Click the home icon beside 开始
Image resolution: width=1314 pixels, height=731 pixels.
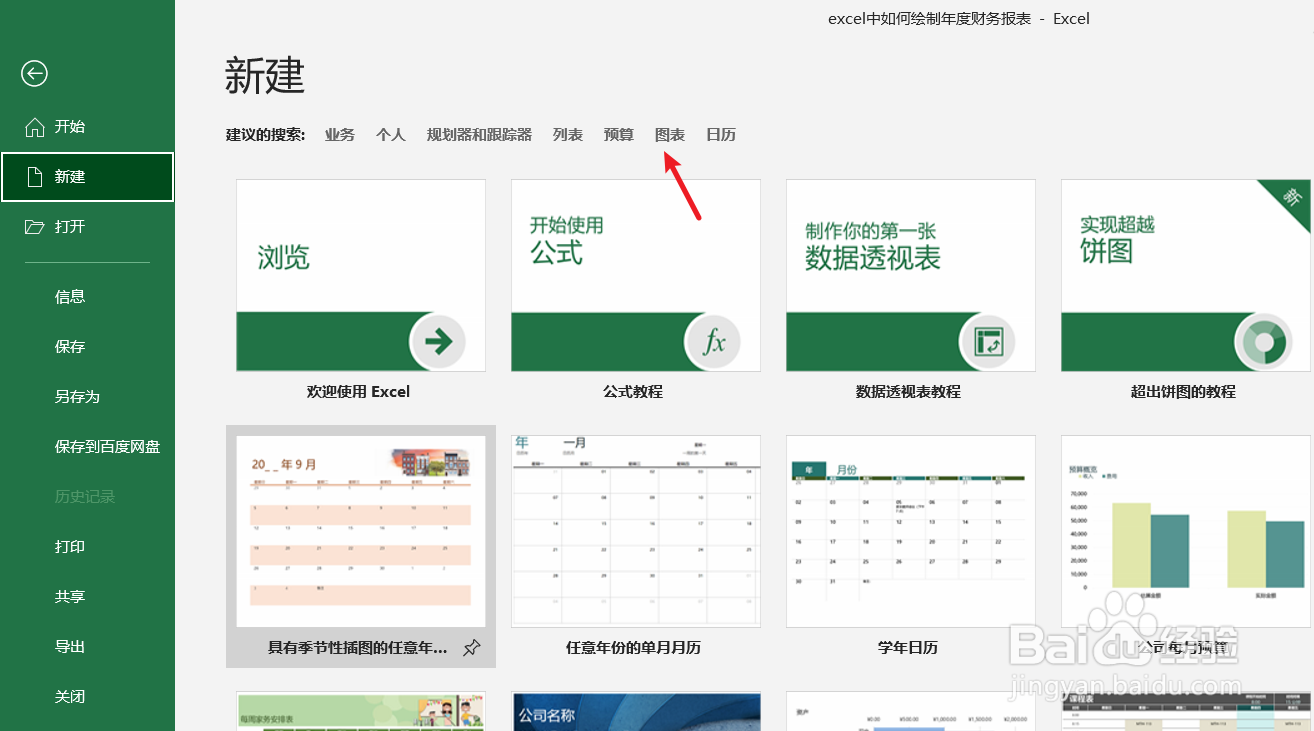[x=35, y=127]
